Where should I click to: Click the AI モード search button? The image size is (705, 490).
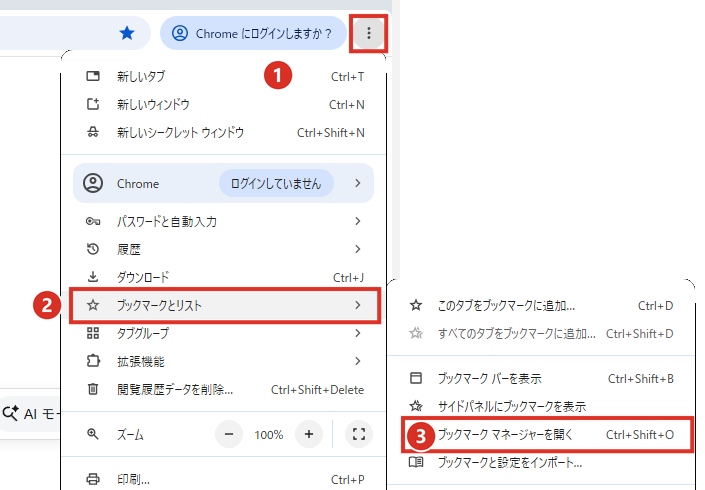pos(30,414)
